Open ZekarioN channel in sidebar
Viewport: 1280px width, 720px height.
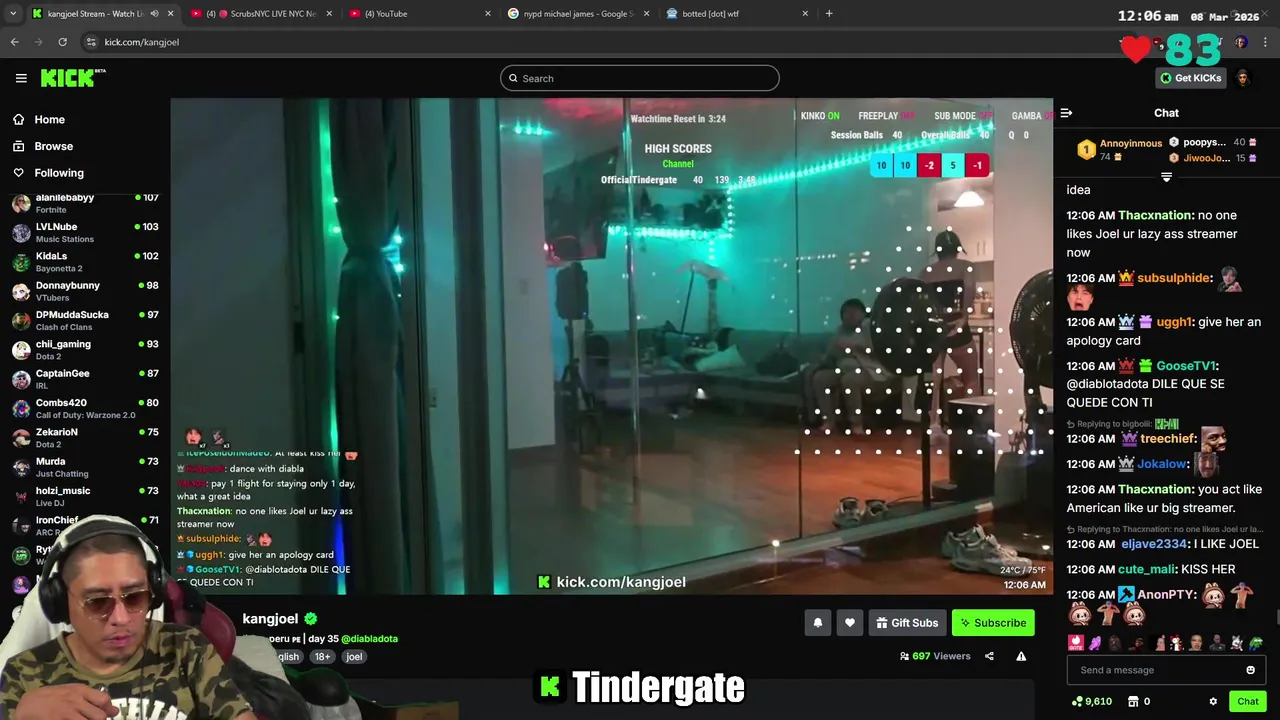click(85, 438)
